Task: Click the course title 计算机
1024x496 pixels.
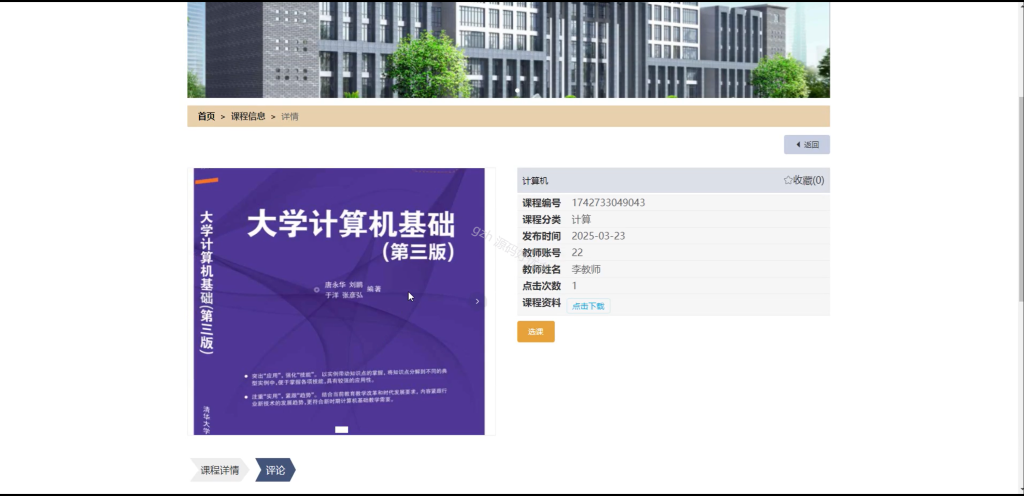Action: pyautogui.click(x=536, y=181)
